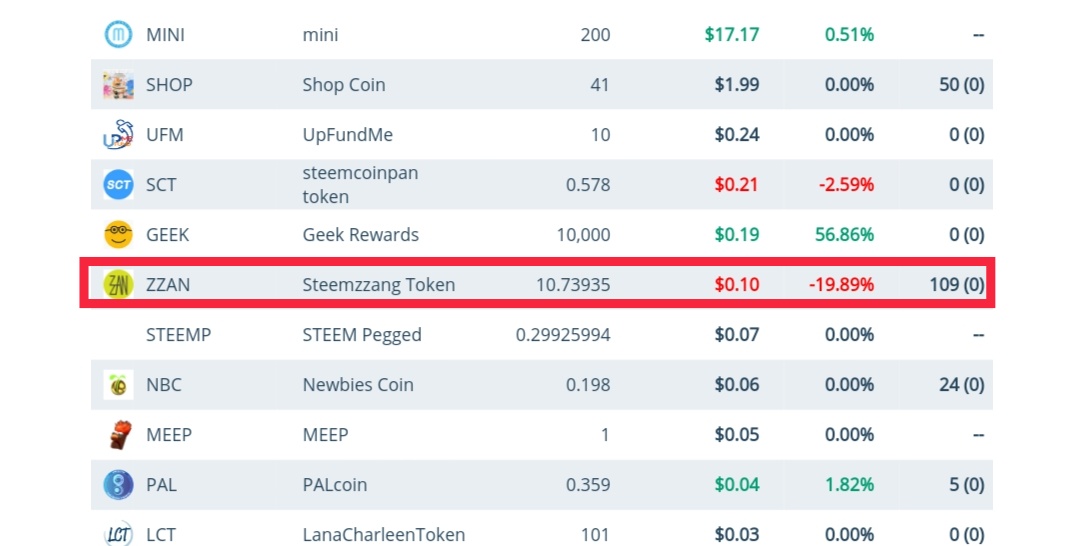
Task: Click the blue SCT token icon
Action: click(118, 185)
